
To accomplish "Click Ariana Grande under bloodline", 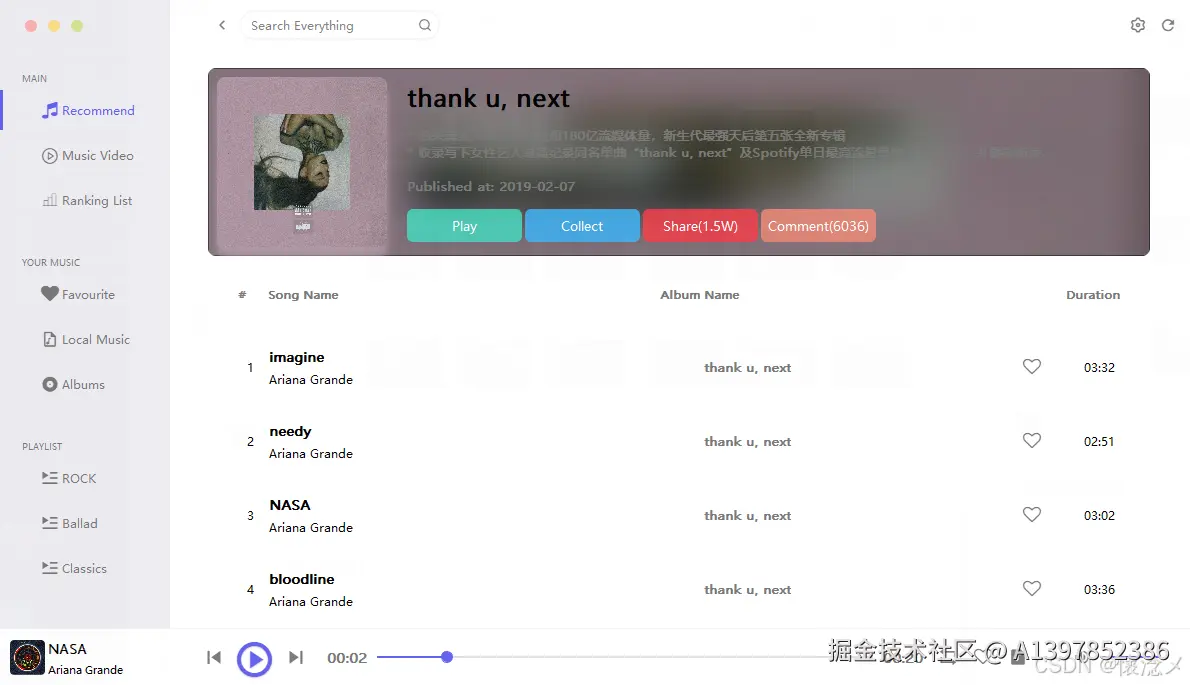I will click(x=311, y=602).
